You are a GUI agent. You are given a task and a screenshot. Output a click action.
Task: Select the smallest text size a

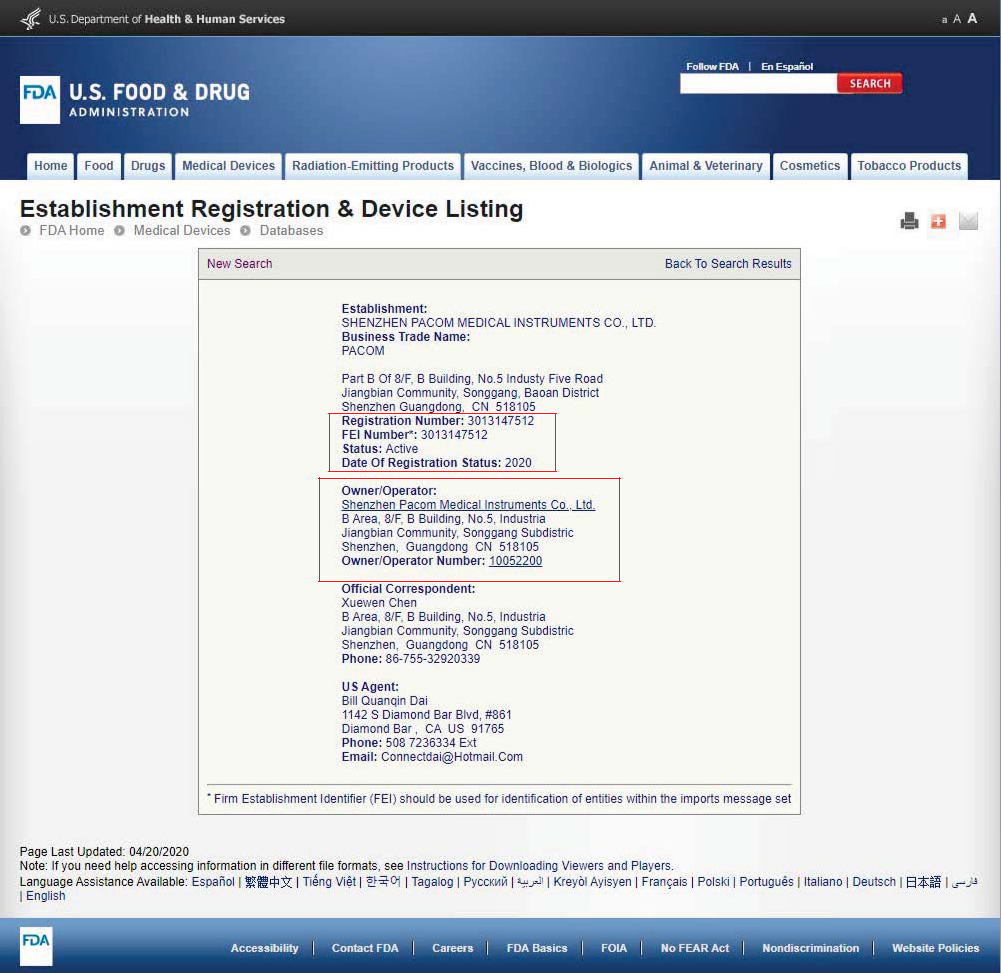tap(944, 20)
